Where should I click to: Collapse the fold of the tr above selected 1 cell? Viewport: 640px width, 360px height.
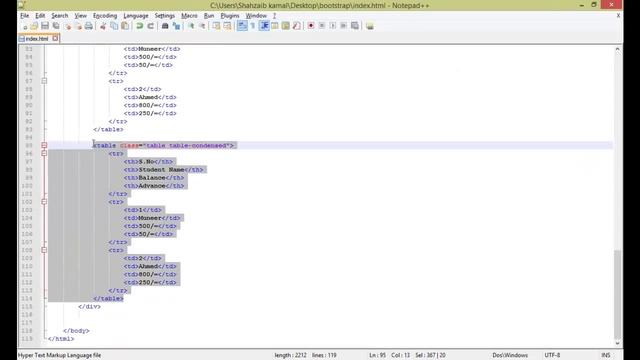[x=44, y=202]
